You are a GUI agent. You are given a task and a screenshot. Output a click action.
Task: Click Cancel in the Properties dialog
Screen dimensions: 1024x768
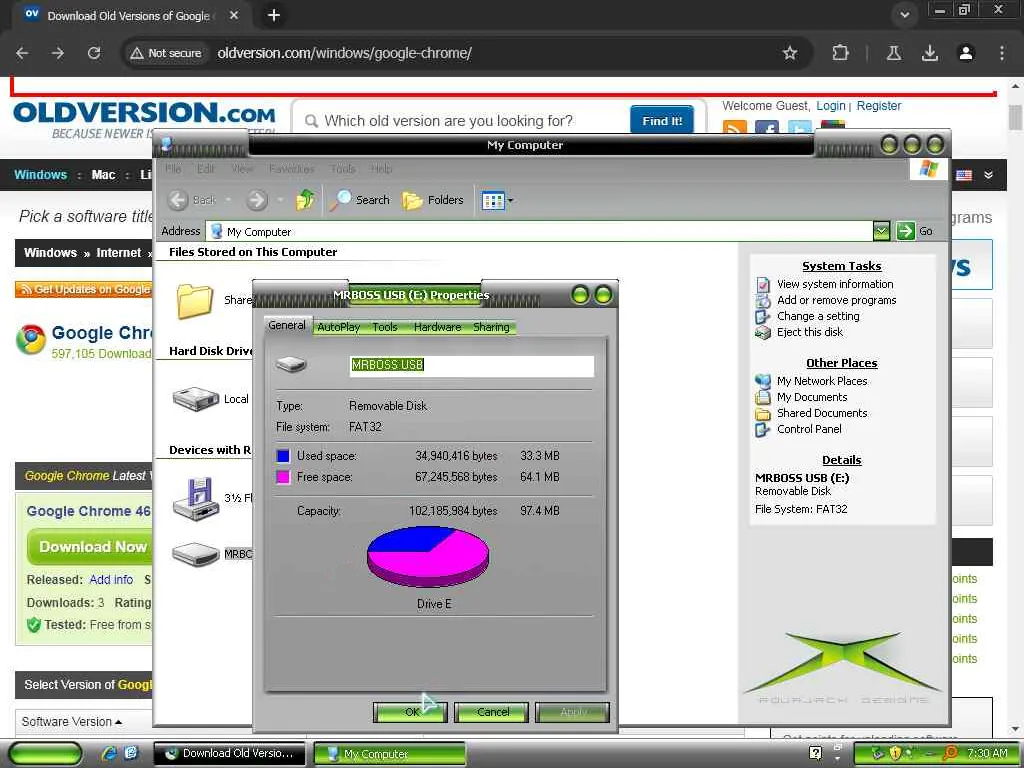click(x=491, y=712)
